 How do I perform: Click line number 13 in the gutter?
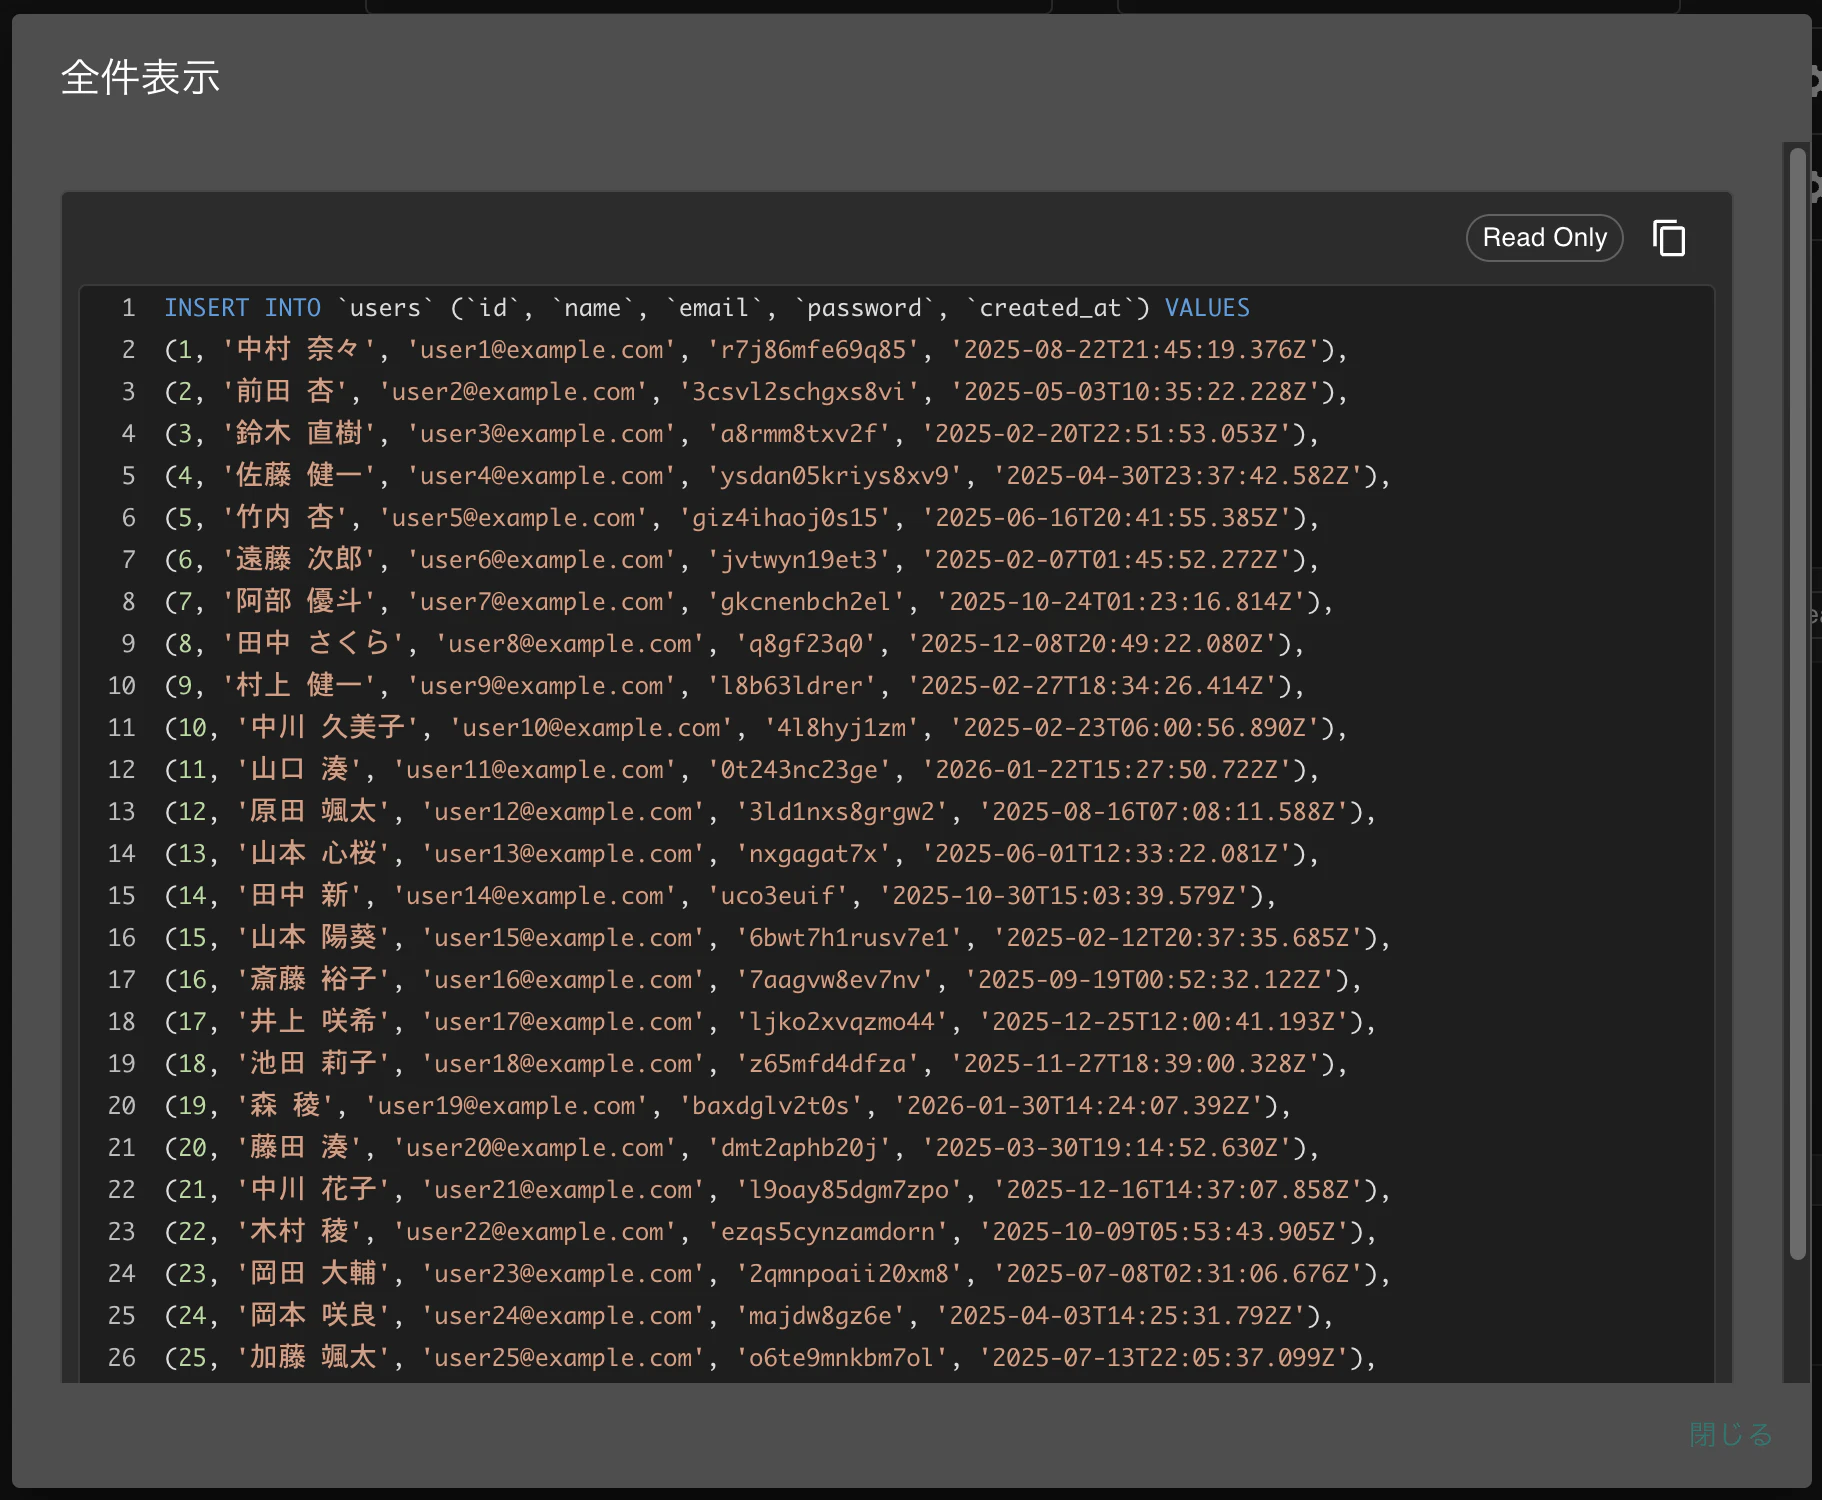[x=121, y=812]
